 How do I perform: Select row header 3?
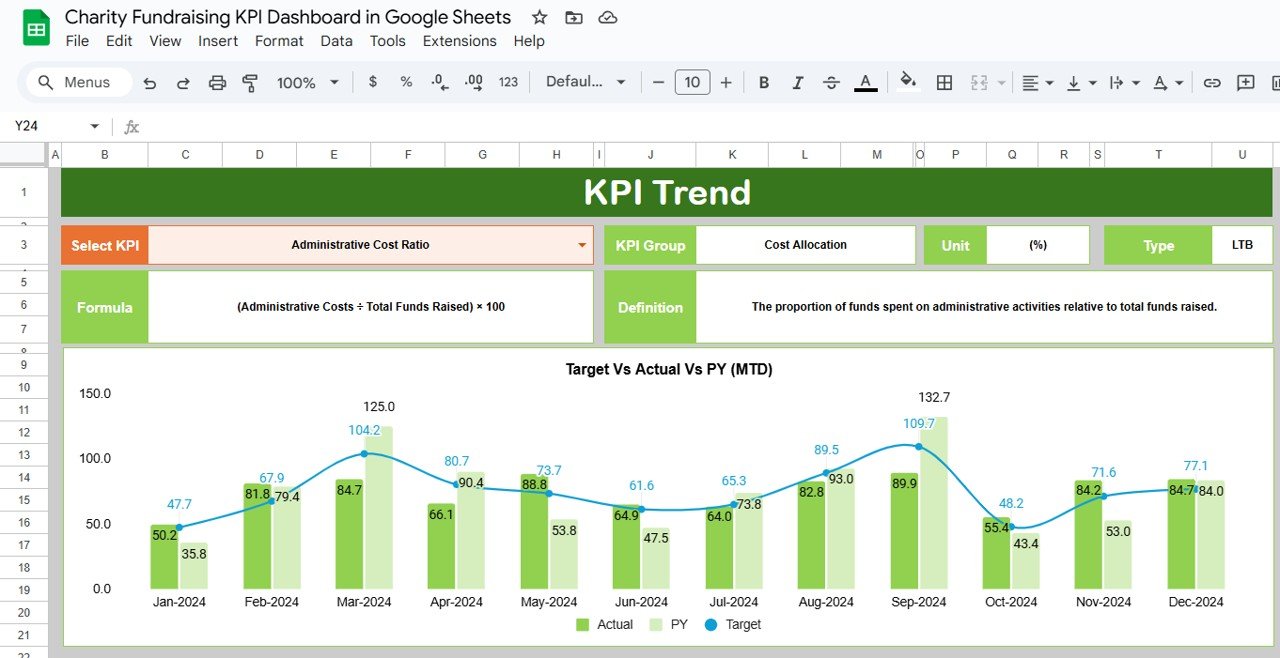coord(24,245)
